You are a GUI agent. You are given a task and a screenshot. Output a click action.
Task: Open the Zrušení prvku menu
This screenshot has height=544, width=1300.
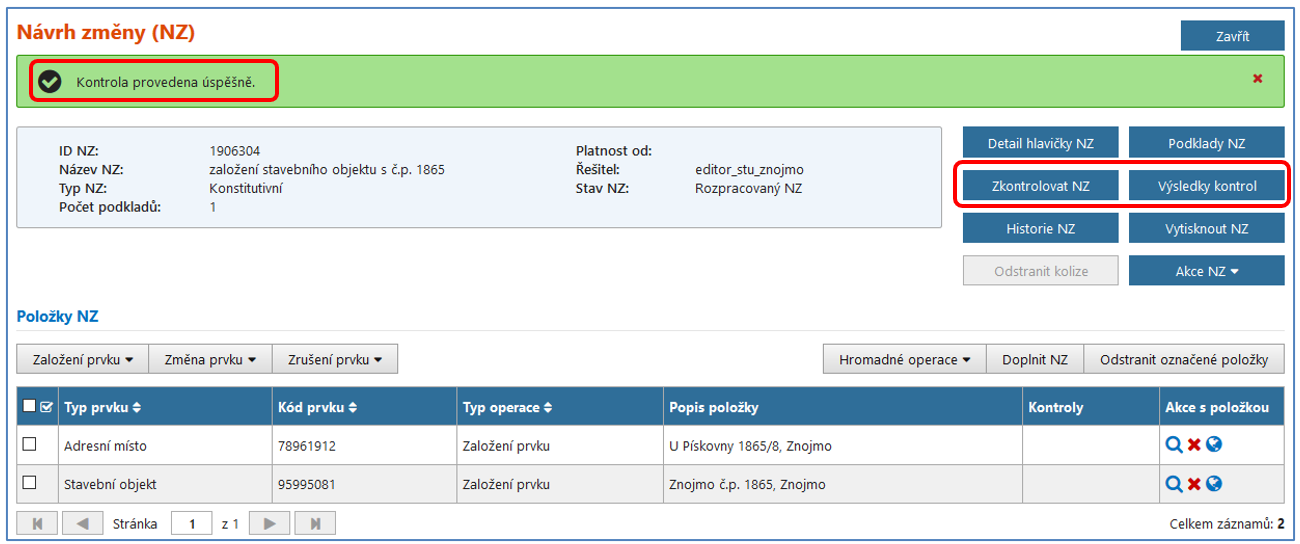(335, 360)
